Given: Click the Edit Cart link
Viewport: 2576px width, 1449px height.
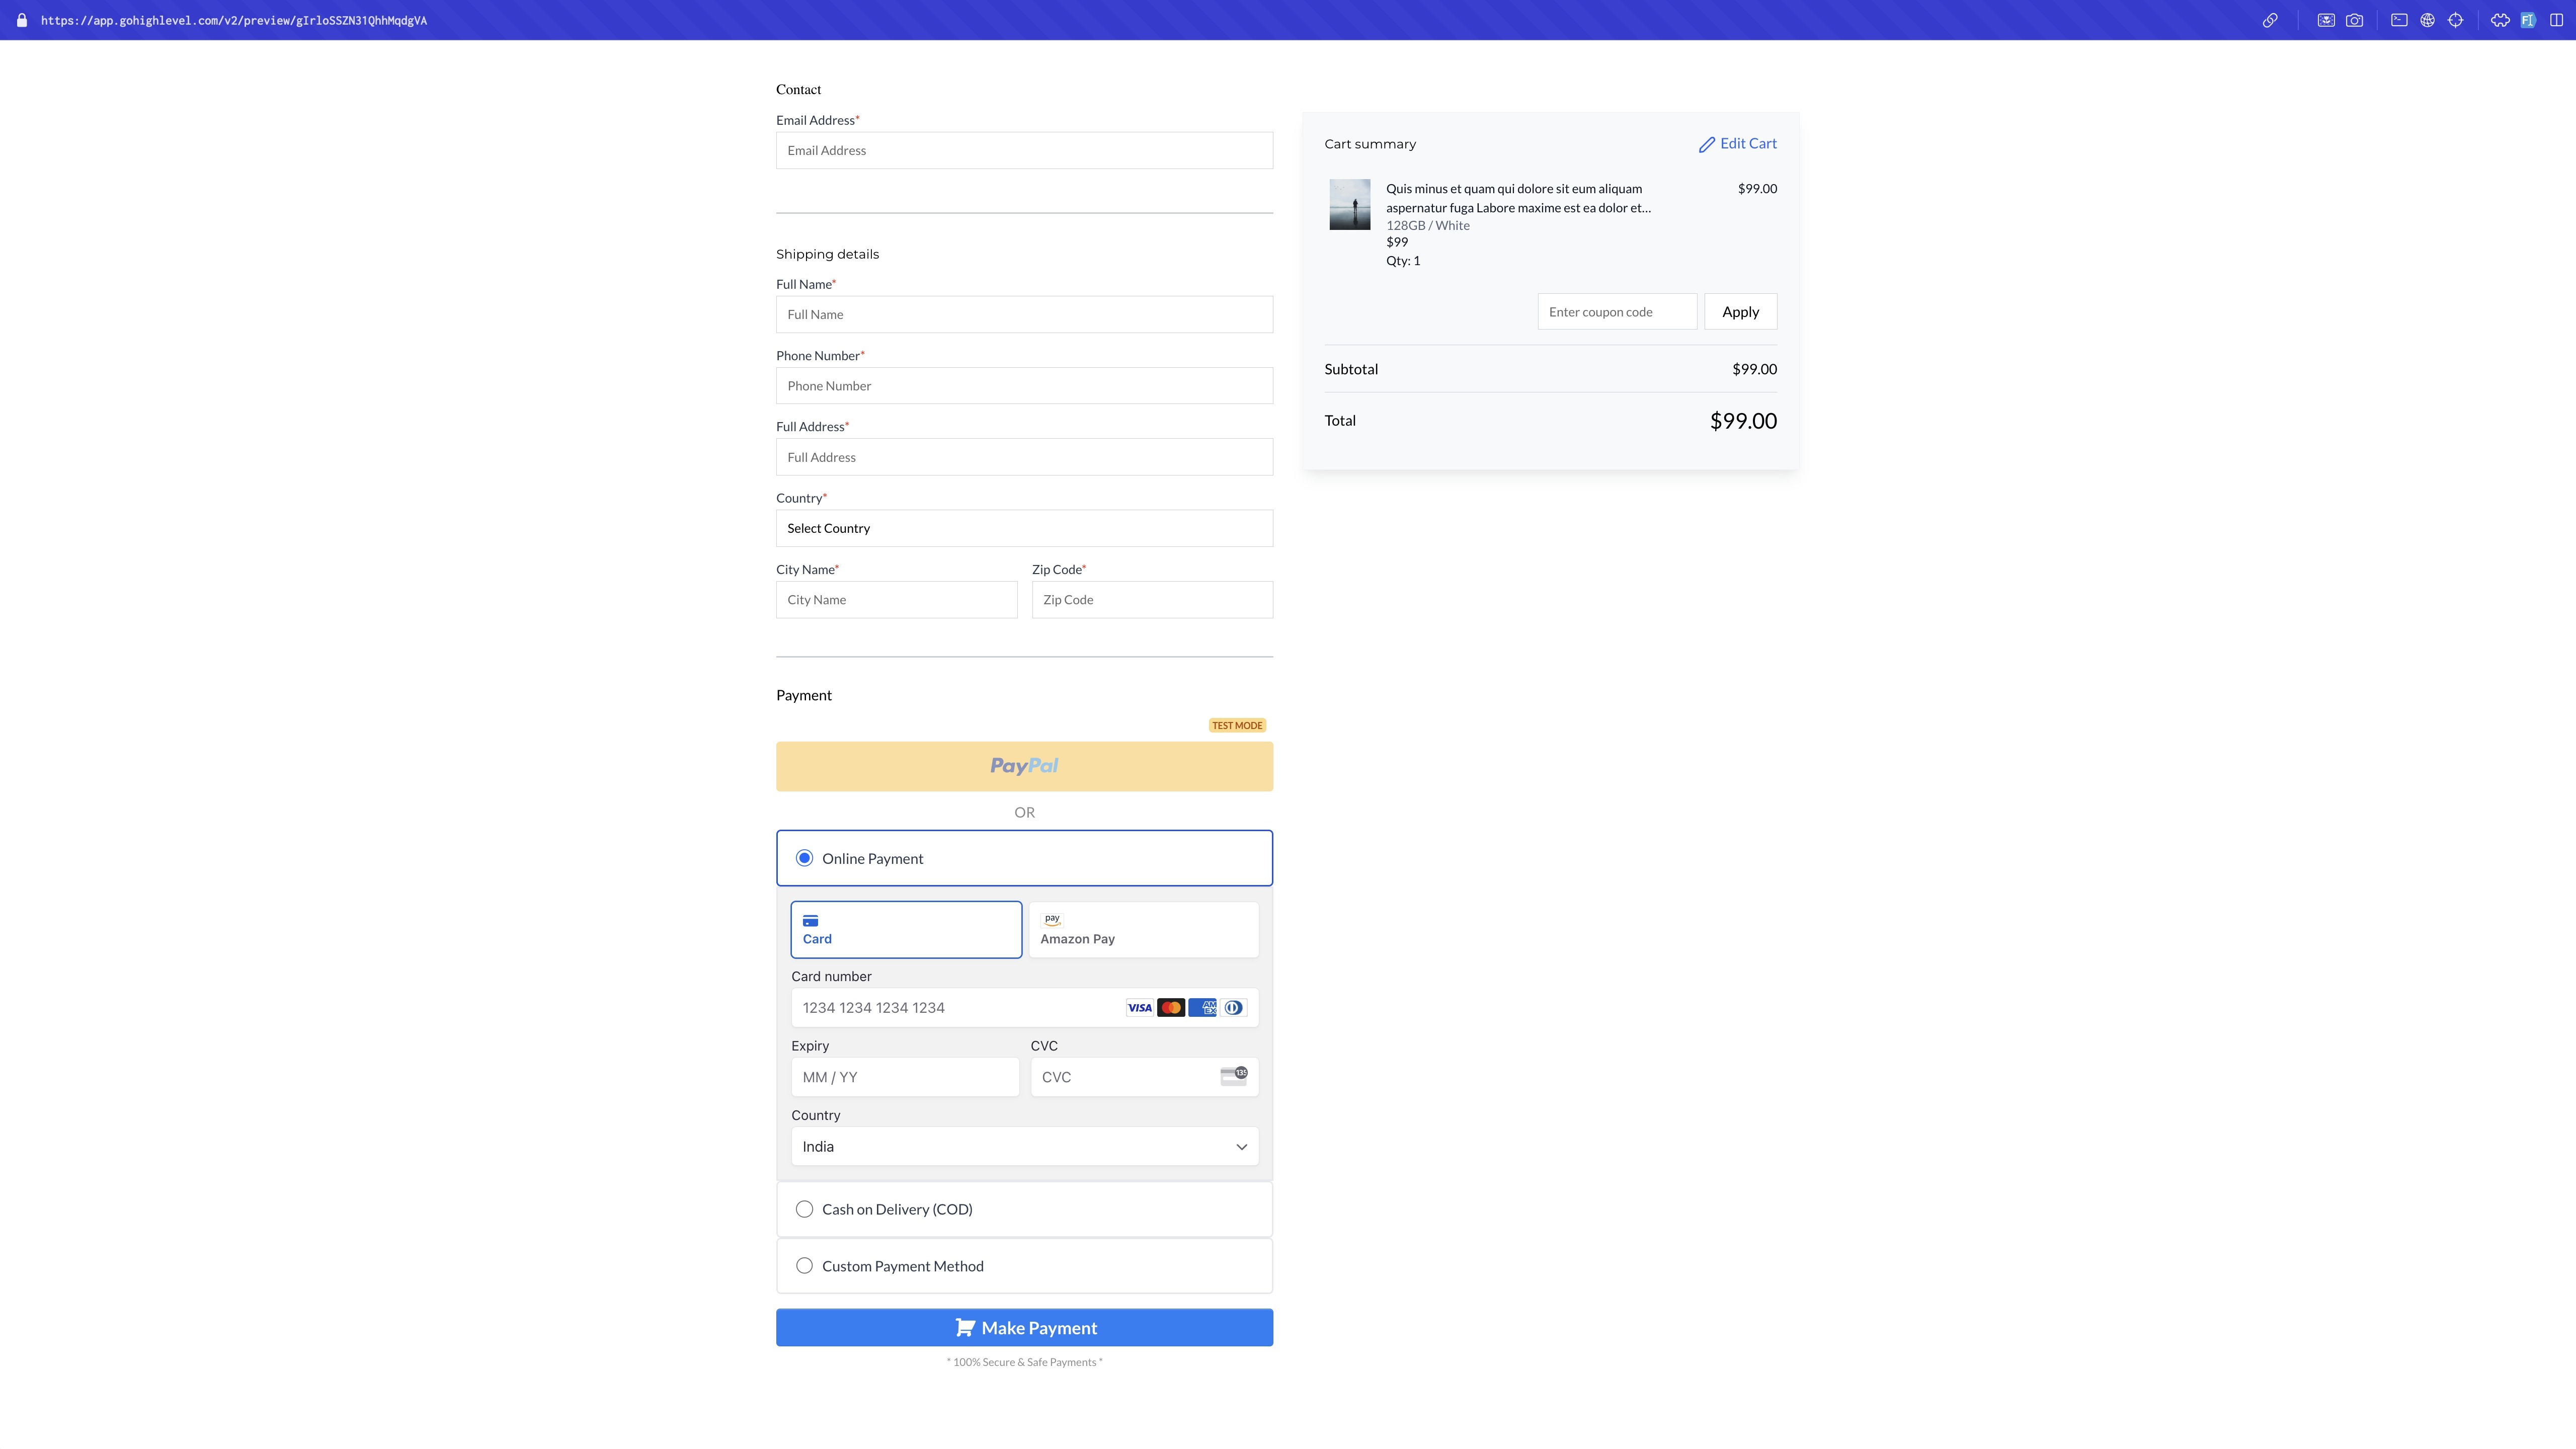Looking at the screenshot, I should click(x=1738, y=144).
